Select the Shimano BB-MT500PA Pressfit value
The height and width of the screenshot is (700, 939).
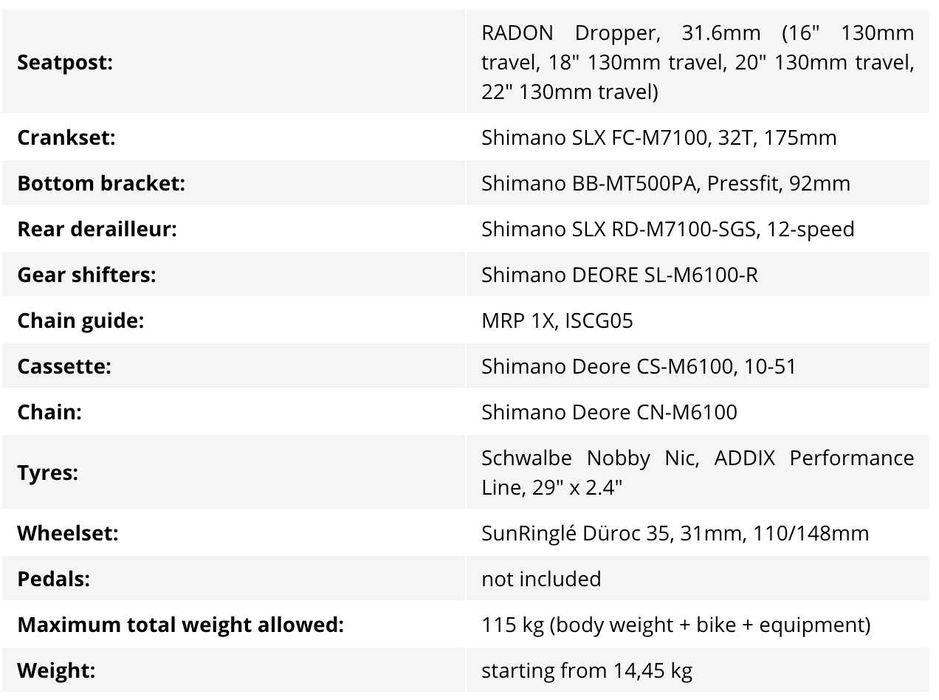(x=665, y=184)
